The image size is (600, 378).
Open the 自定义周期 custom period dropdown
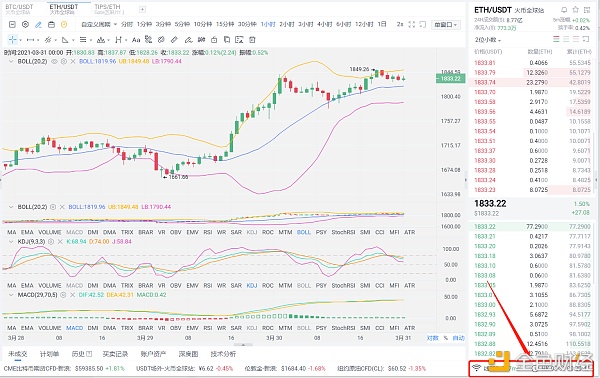99,24
